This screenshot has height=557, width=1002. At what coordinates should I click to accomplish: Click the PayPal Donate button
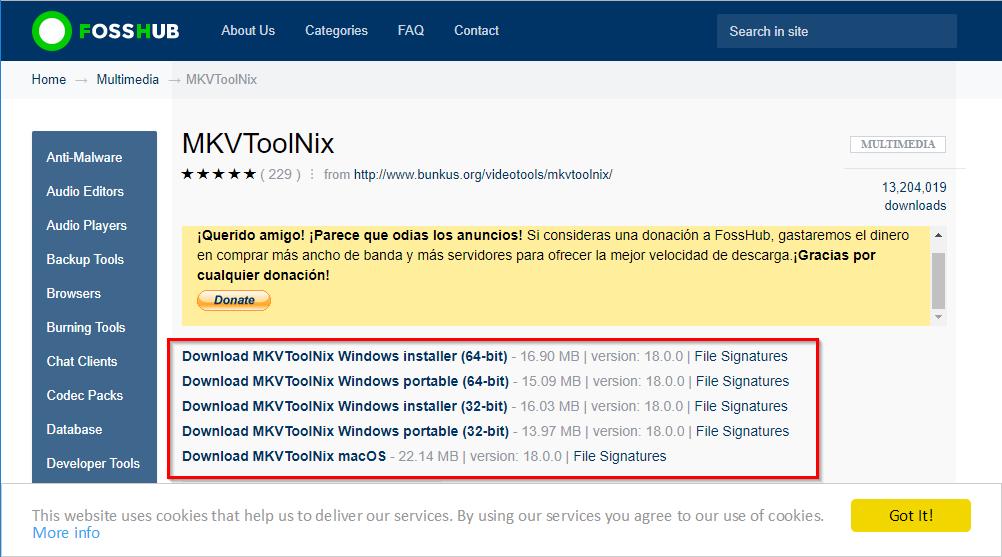pyautogui.click(x=234, y=300)
